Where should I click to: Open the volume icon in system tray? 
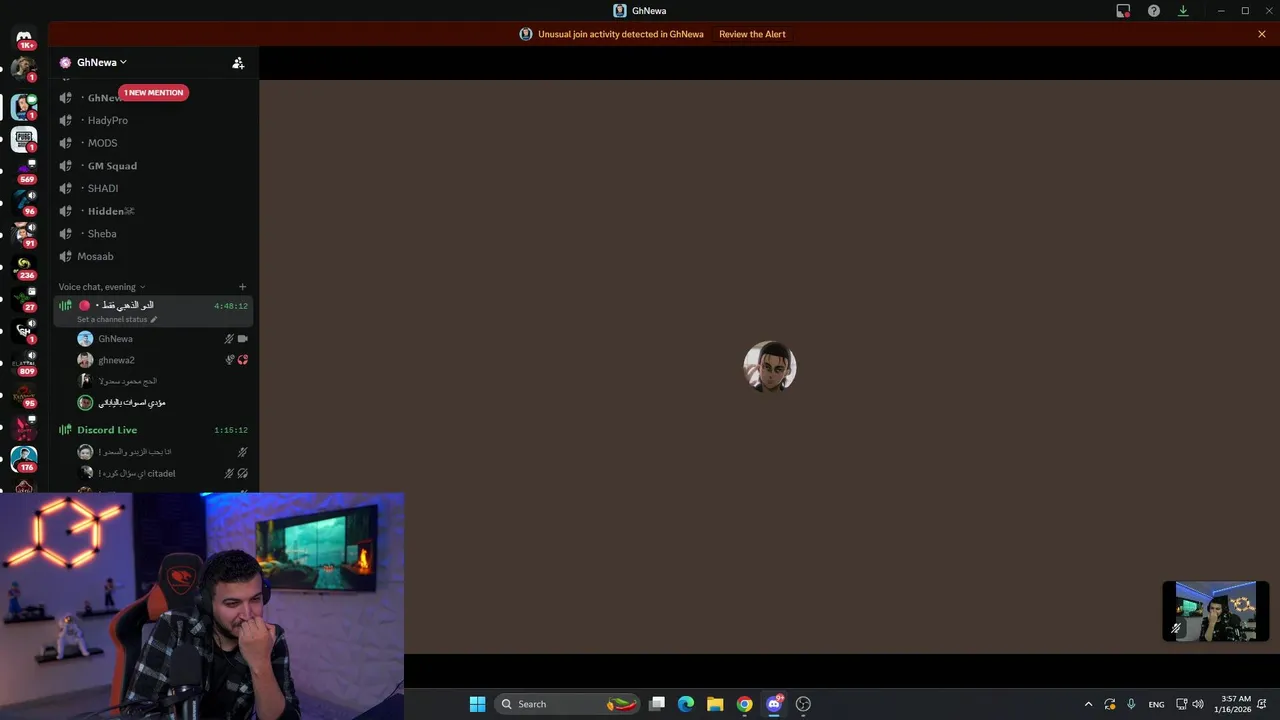1198,704
